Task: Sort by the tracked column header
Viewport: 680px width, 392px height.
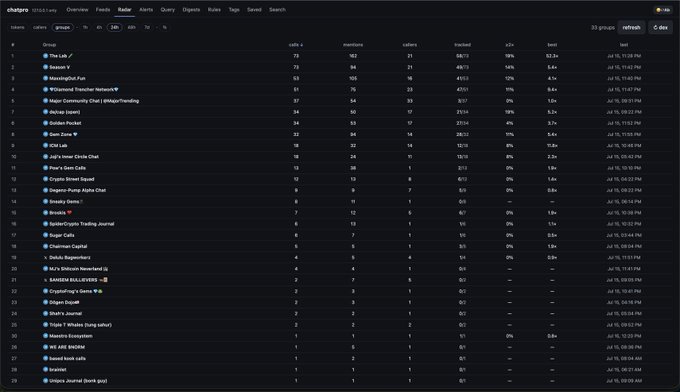Action: [x=462, y=45]
